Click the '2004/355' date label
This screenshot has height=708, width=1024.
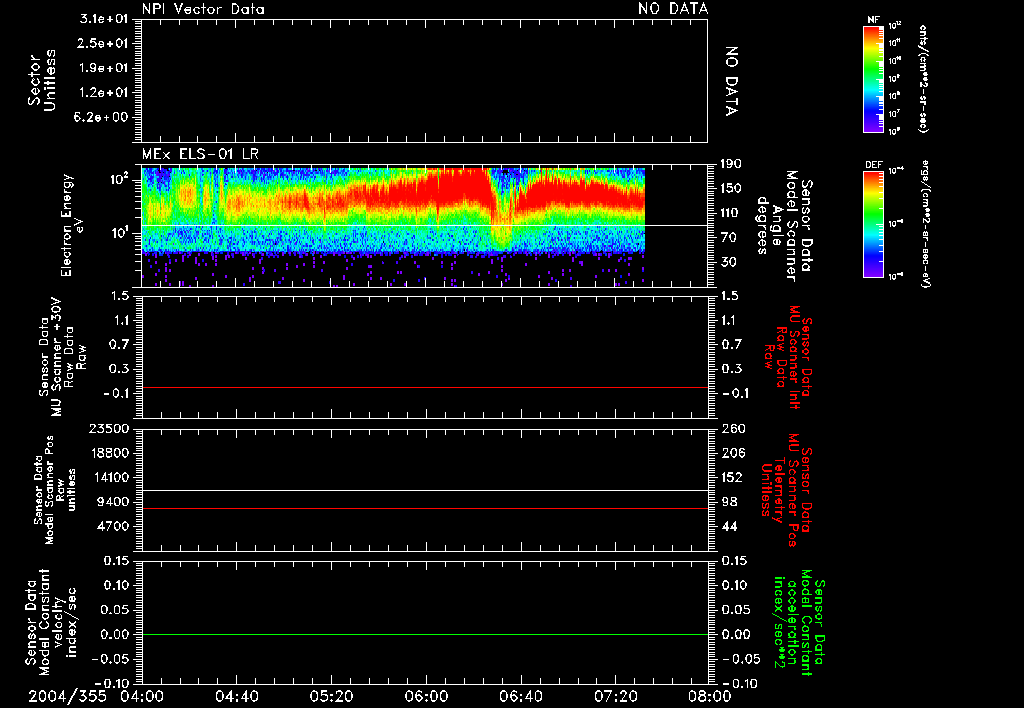67,696
